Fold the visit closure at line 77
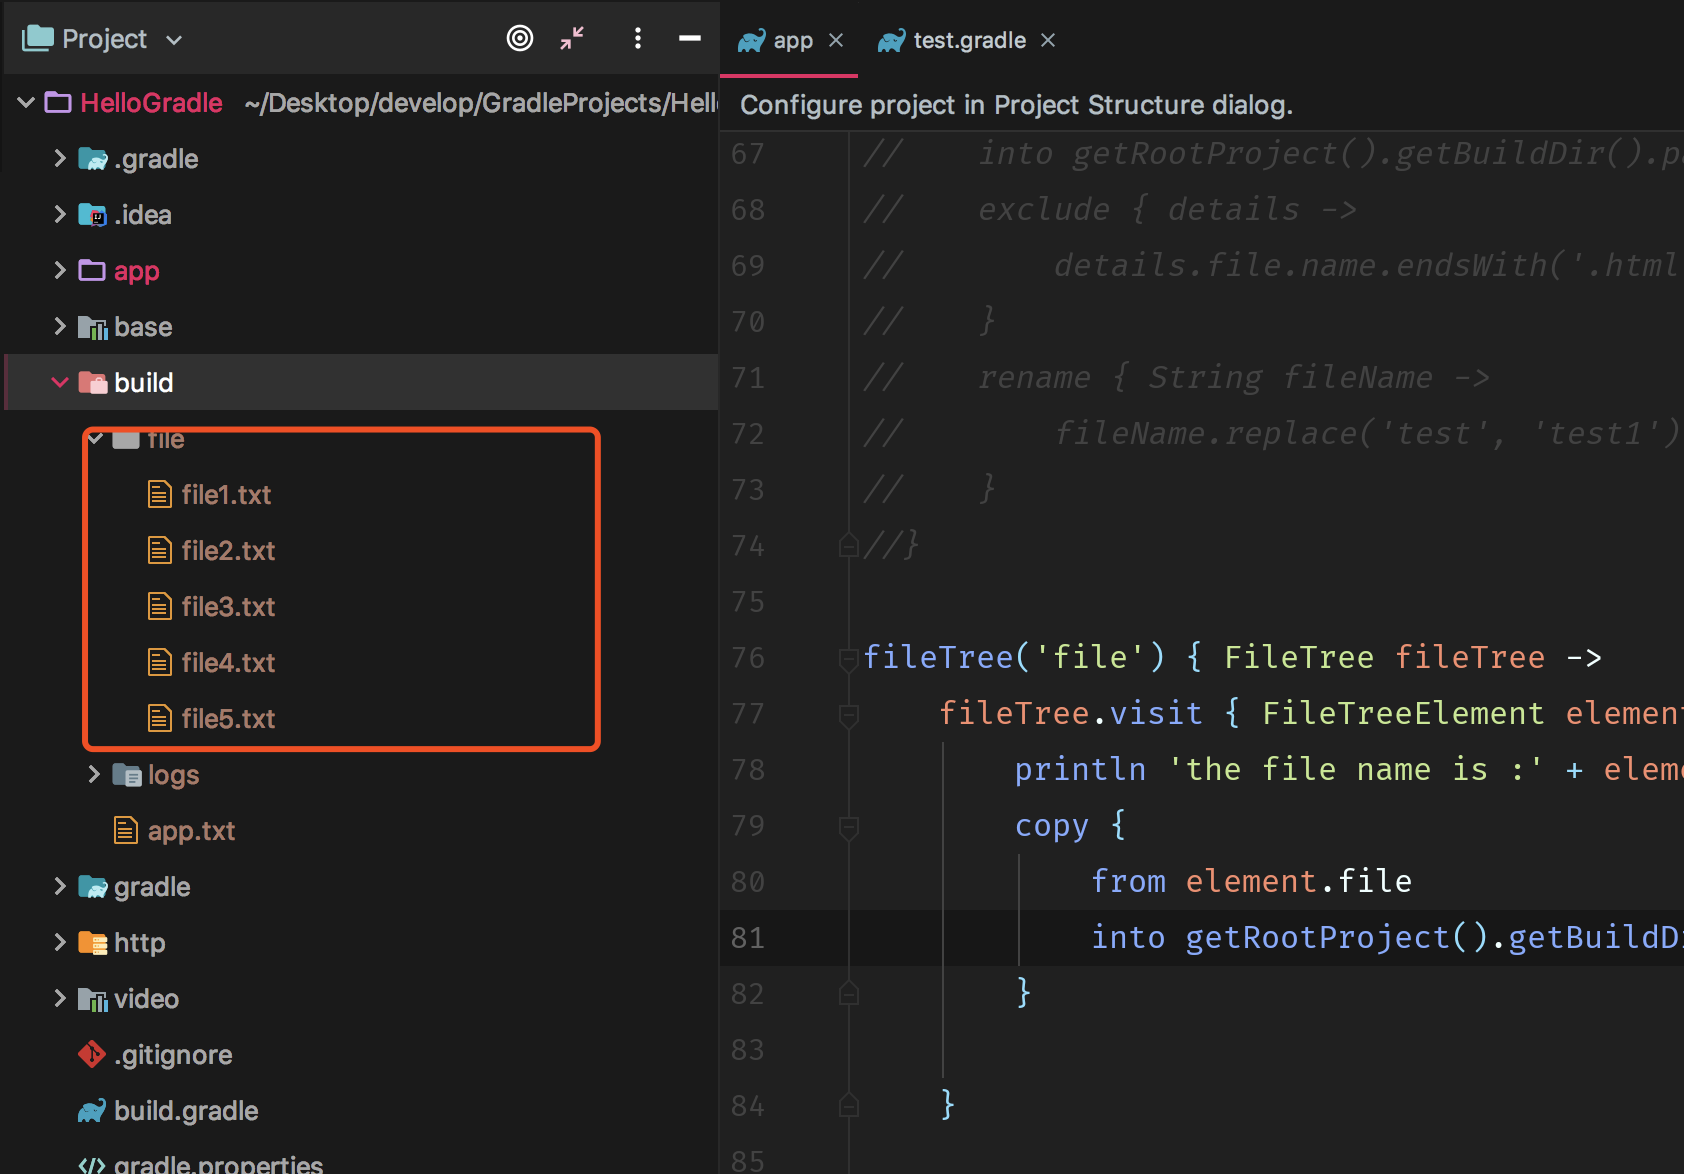The height and width of the screenshot is (1174, 1684). [x=849, y=714]
